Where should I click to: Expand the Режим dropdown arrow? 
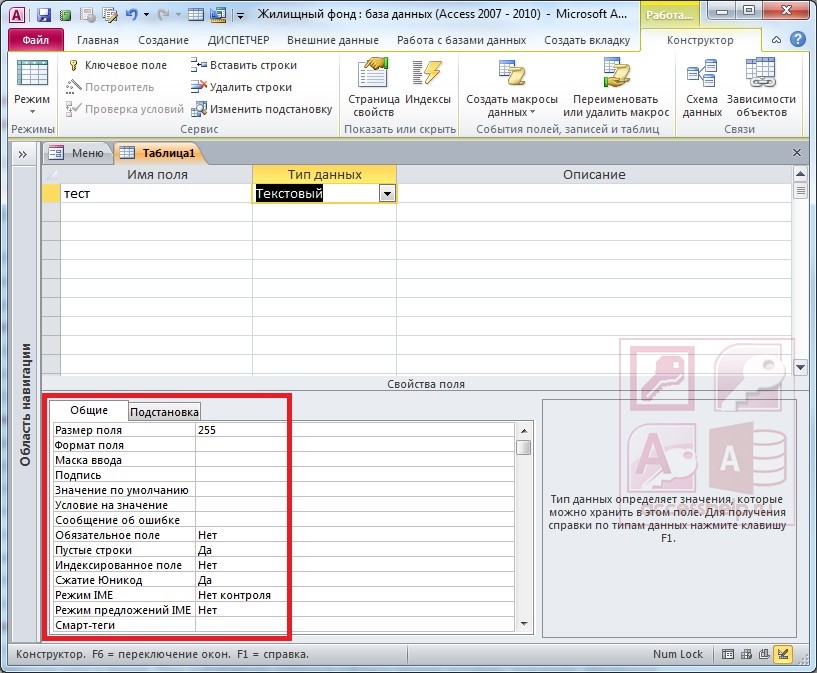[x=32, y=111]
